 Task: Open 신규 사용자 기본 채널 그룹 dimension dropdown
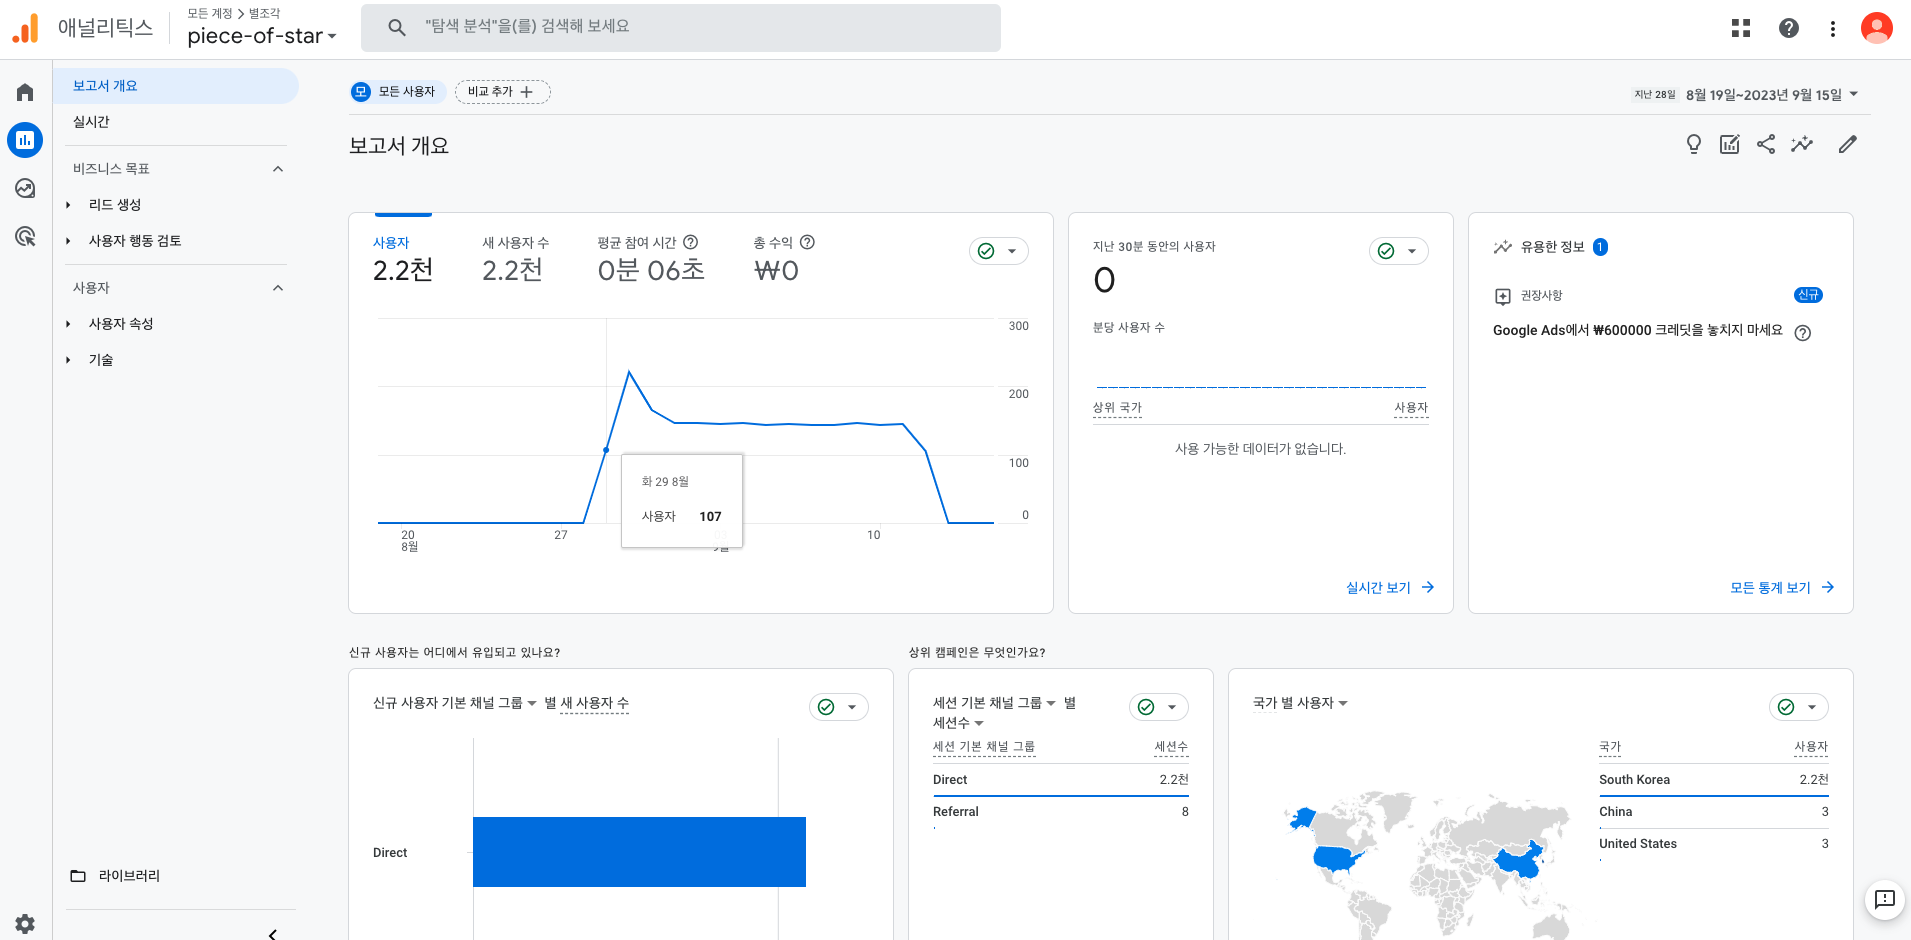click(455, 703)
